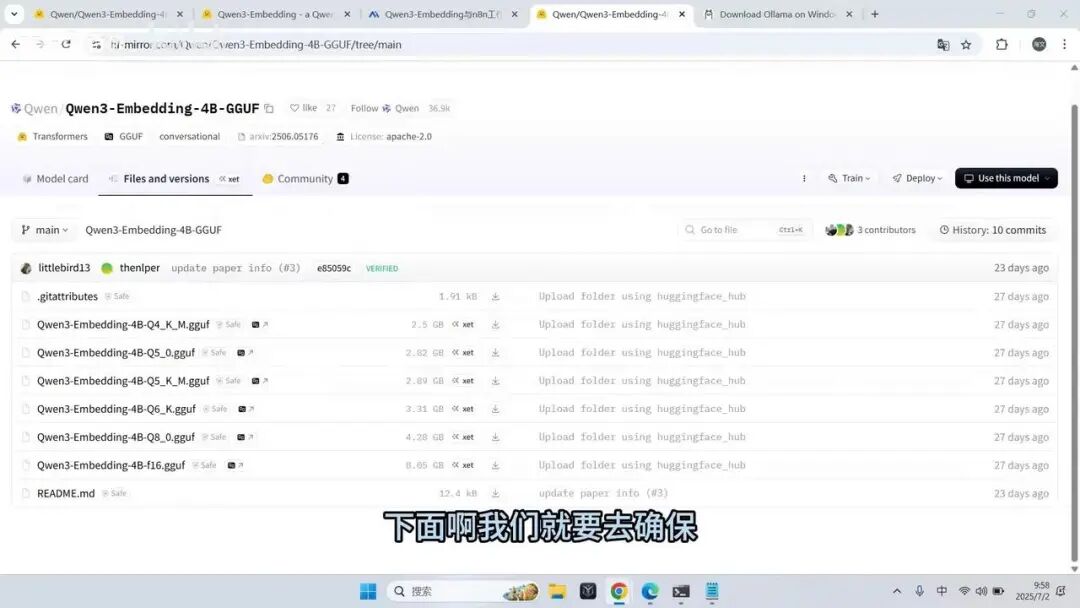
Task: Open the browser extensions menu
Action: [1001, 45]
